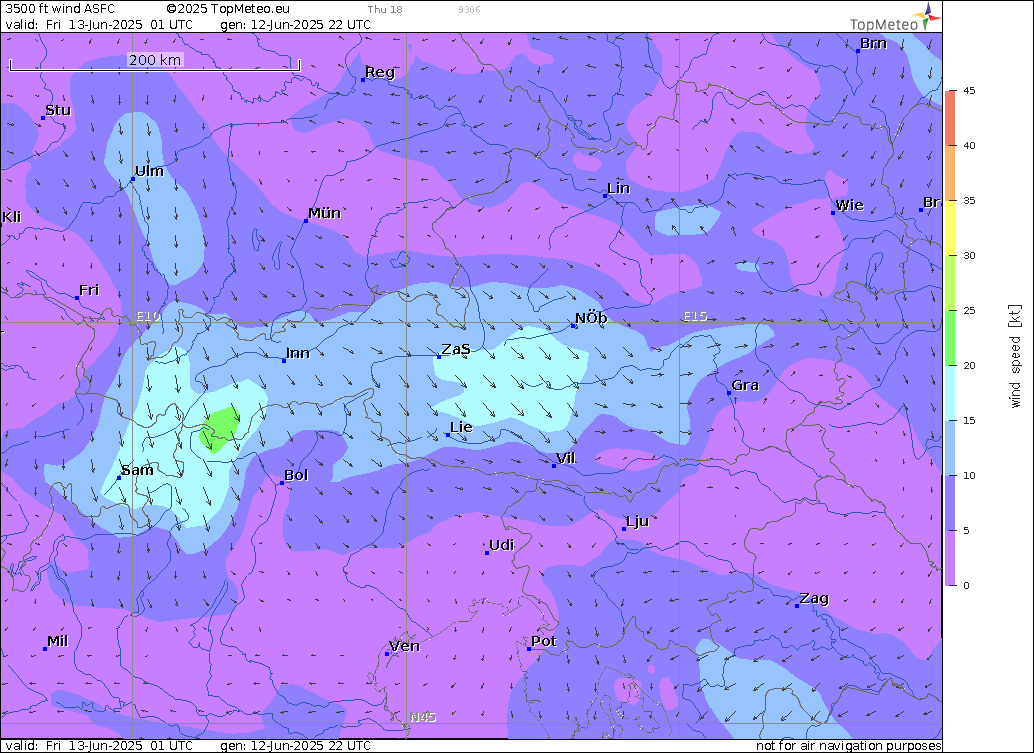Image resolution: width=1034 pixels, height=753 pixels.
Task: Select the Pot city label
Action: [x=543, y=641]
